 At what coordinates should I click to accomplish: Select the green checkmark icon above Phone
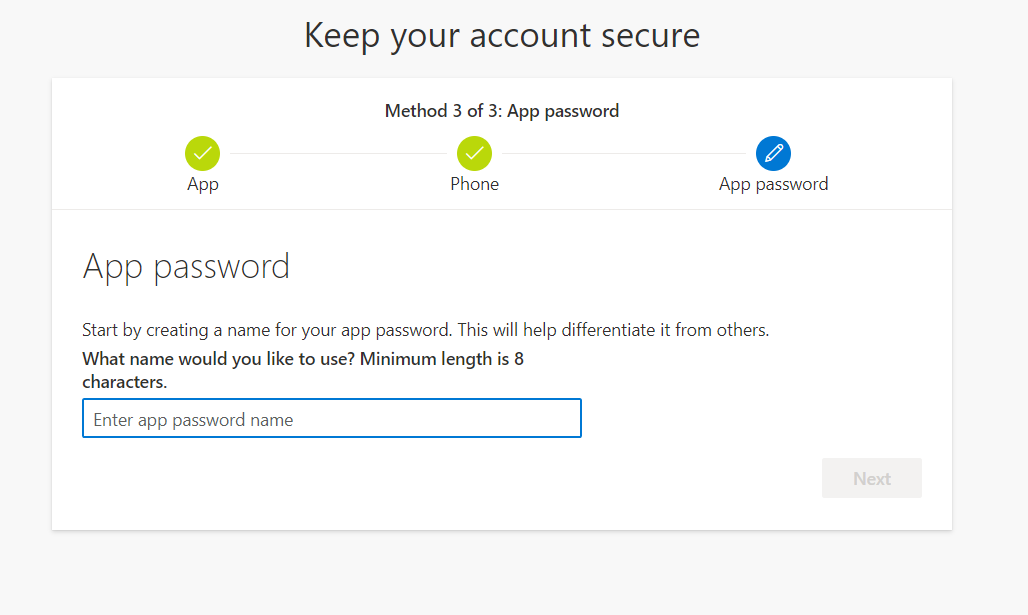tap(474, 153)
